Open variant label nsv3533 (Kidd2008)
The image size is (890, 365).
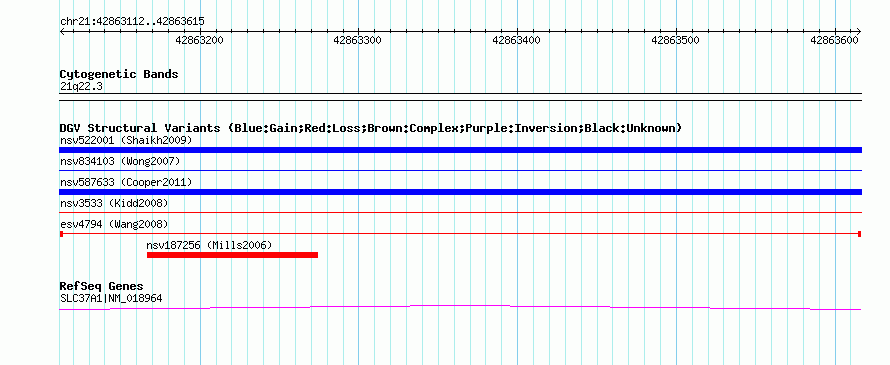point(114,203)
